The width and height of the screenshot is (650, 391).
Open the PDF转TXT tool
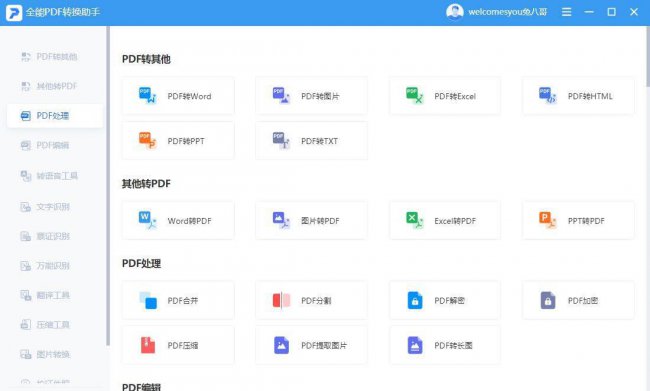311,141
